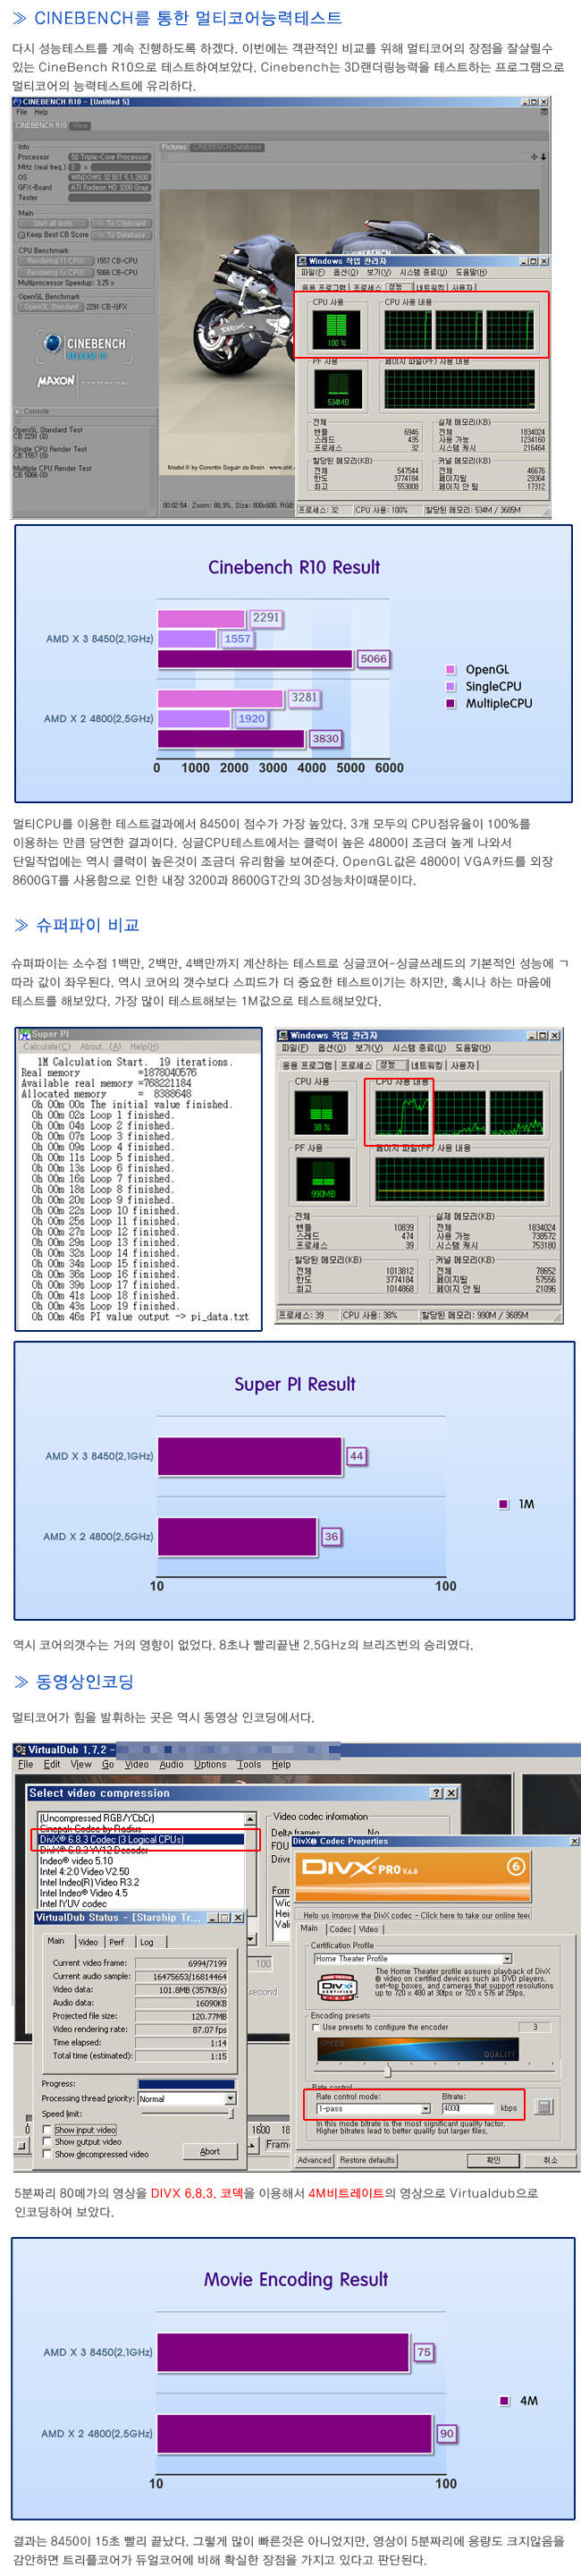
Task: Enable Show output video checkbox
Action: [47, 2142]
